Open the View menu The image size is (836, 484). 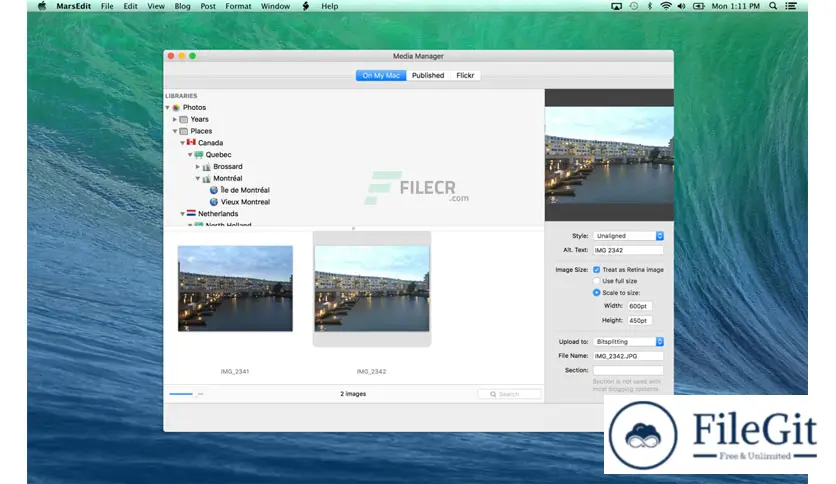[156, 6]
